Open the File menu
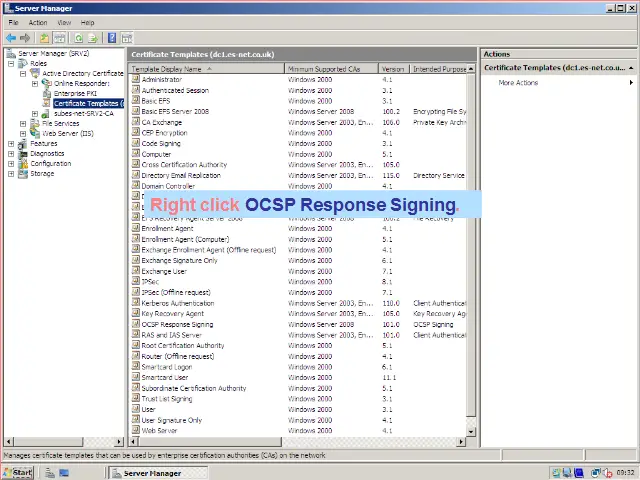 (x=13, y=22)
